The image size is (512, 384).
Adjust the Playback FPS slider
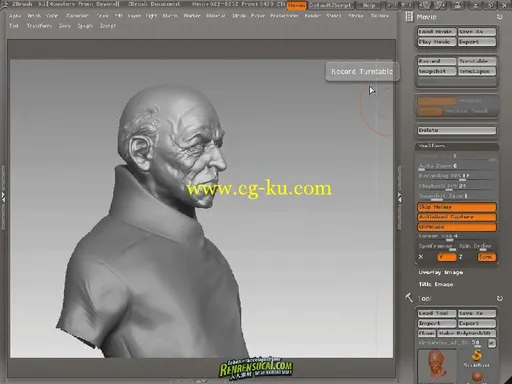(457, 186)
